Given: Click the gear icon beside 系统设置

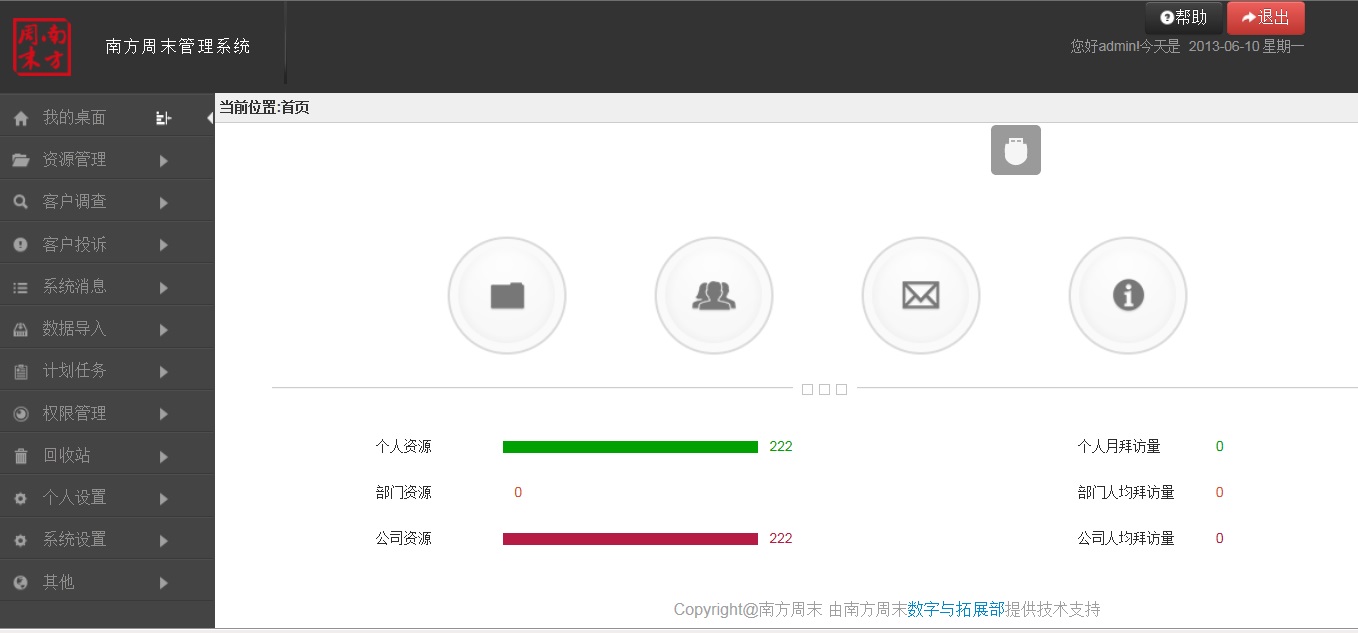Looking at the screenshot, I should click(21, 540).
